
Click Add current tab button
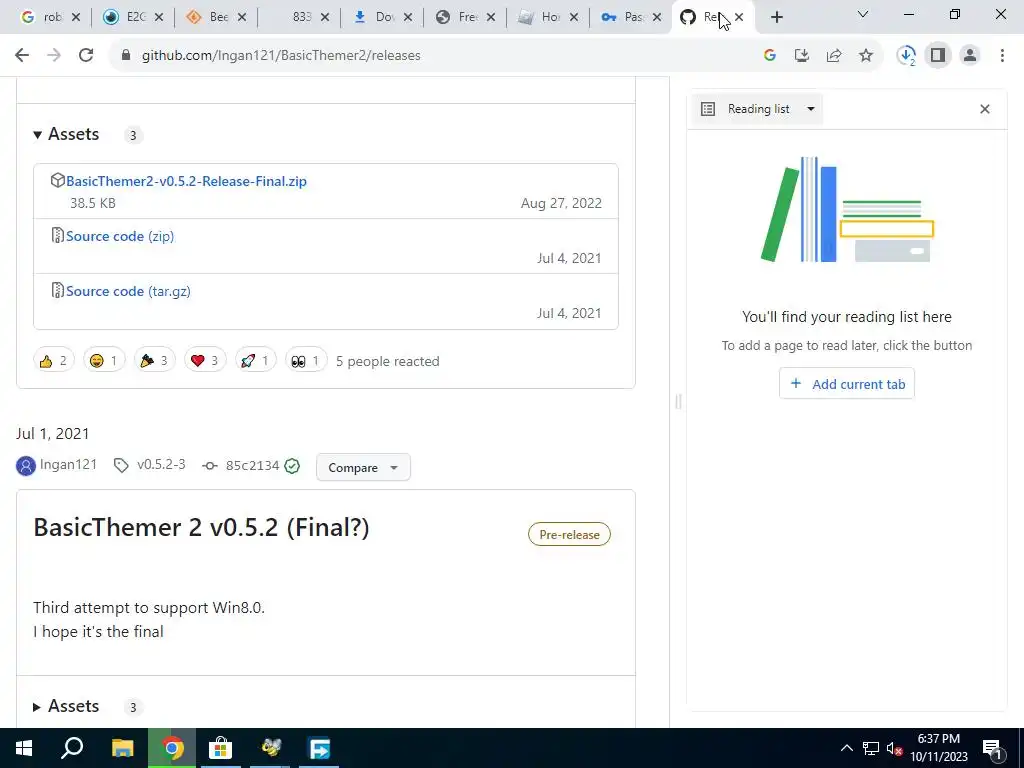pyautogui.click(x=846, y=384)
